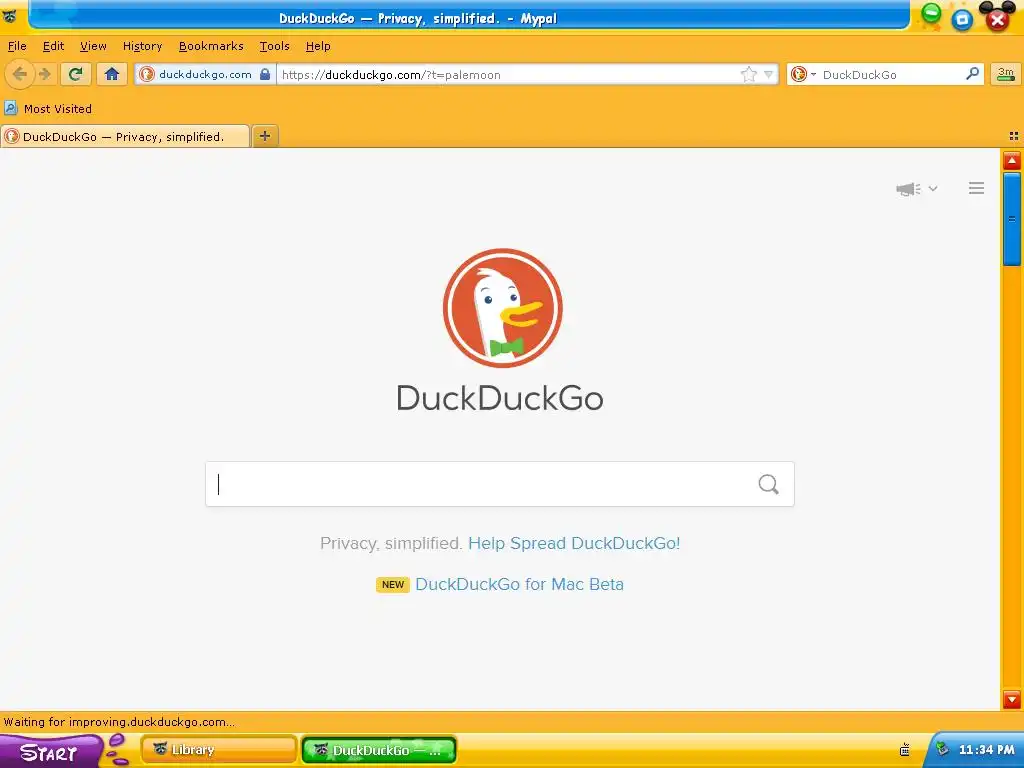
Task: Click the scrollbar up arrow
Action: coord(1012,160)
